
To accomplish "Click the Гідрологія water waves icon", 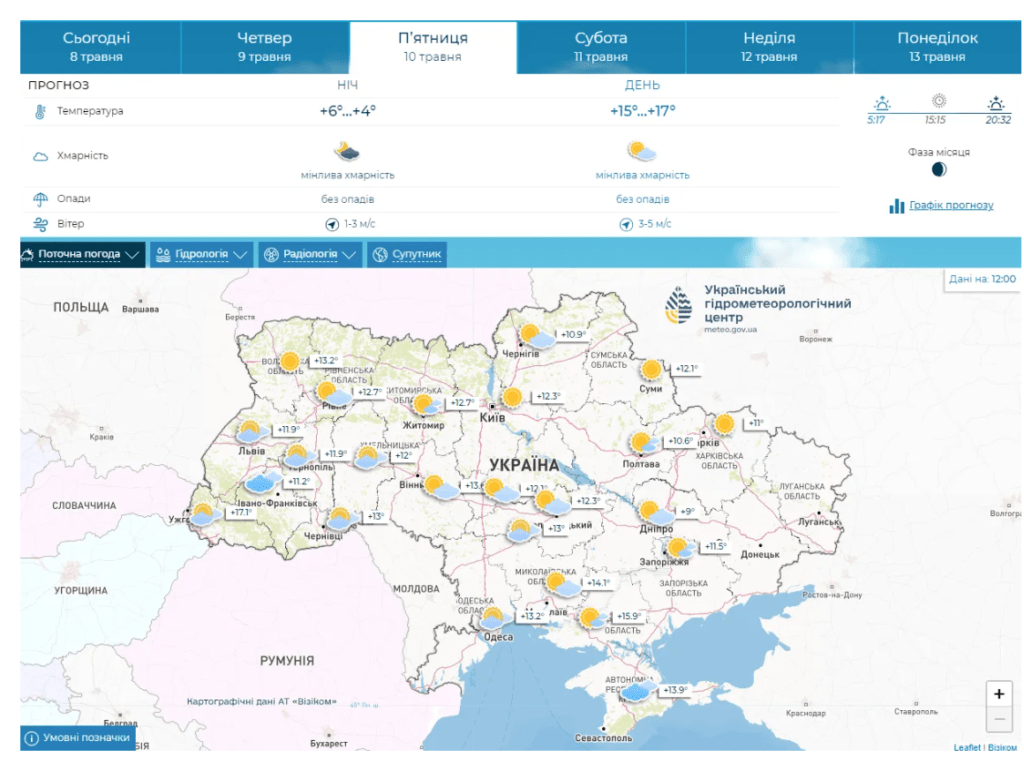I will (163, 255).
